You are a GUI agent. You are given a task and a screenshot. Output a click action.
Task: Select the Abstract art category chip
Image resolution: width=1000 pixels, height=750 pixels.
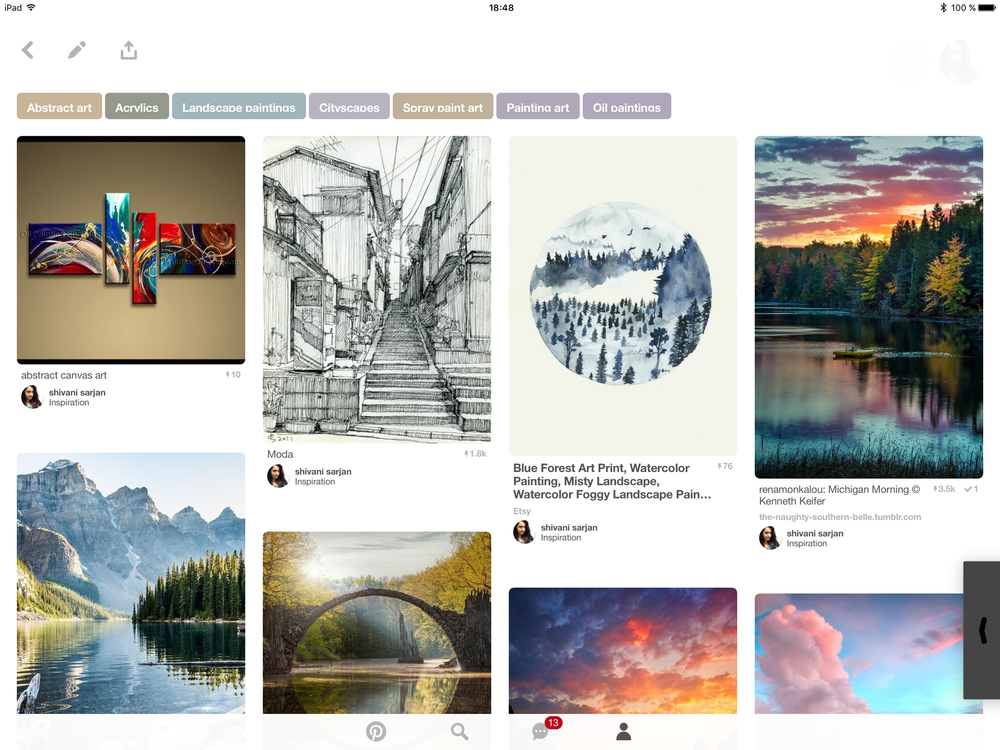(59, 107)
